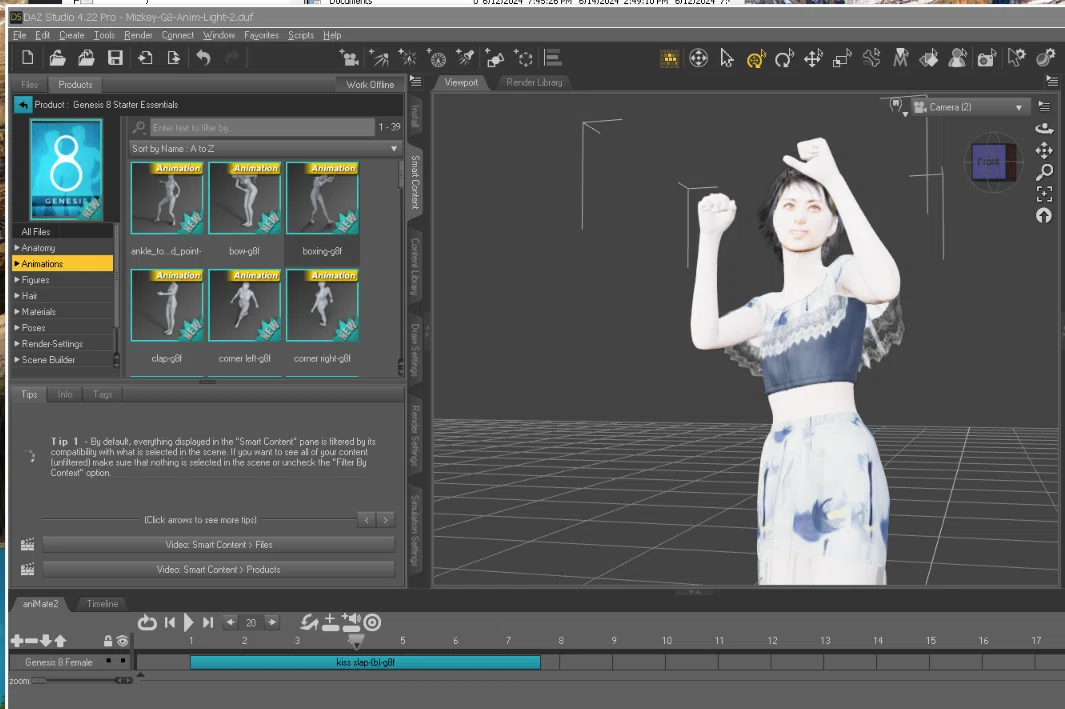The width and height of the screenshot is (1065, 709).
Task: Click the Render camera icon in toolbar
Action: (x=986, y=59)
